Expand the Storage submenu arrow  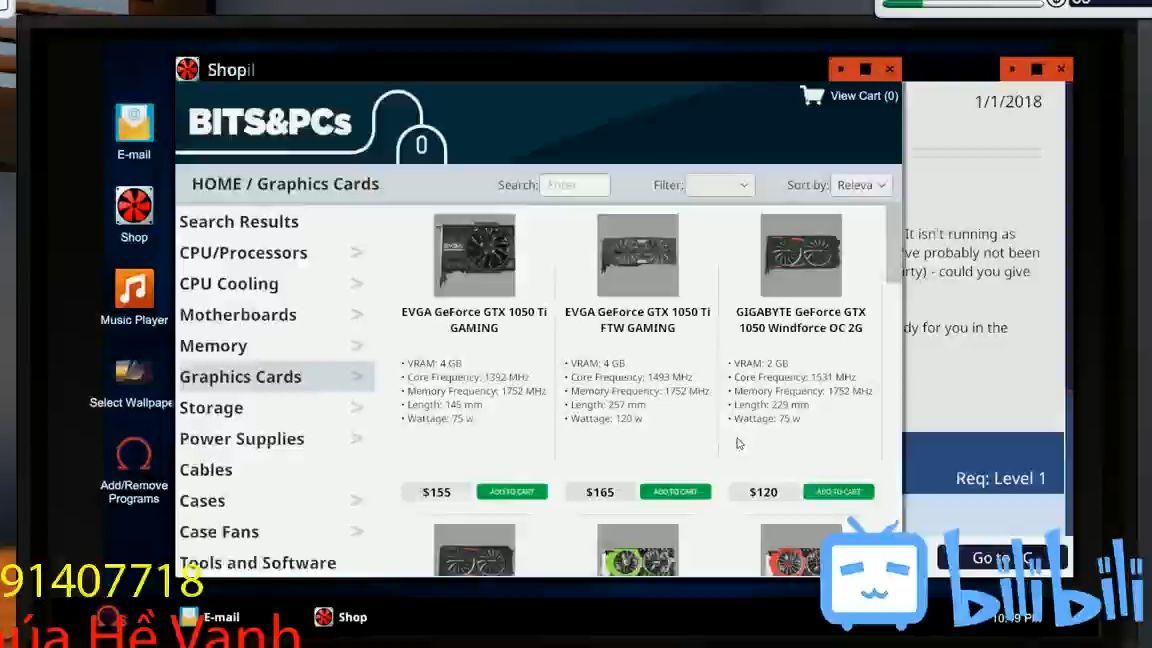pos(357,408)
